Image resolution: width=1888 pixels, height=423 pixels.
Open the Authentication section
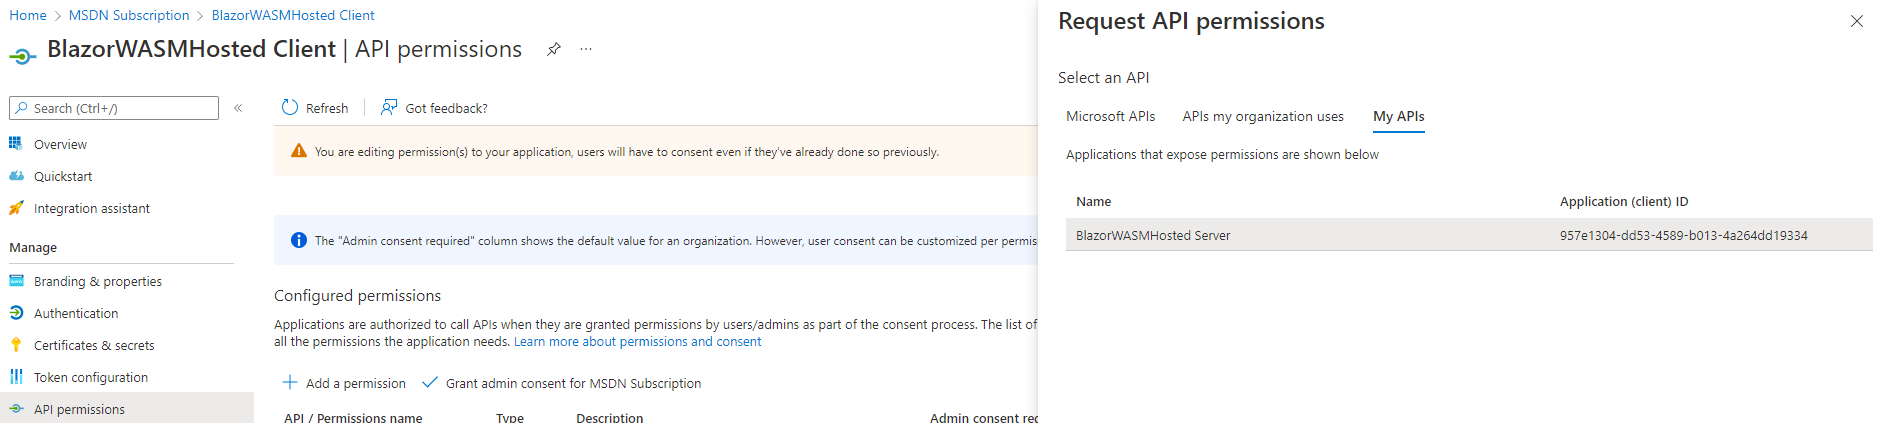coord(76,313)
